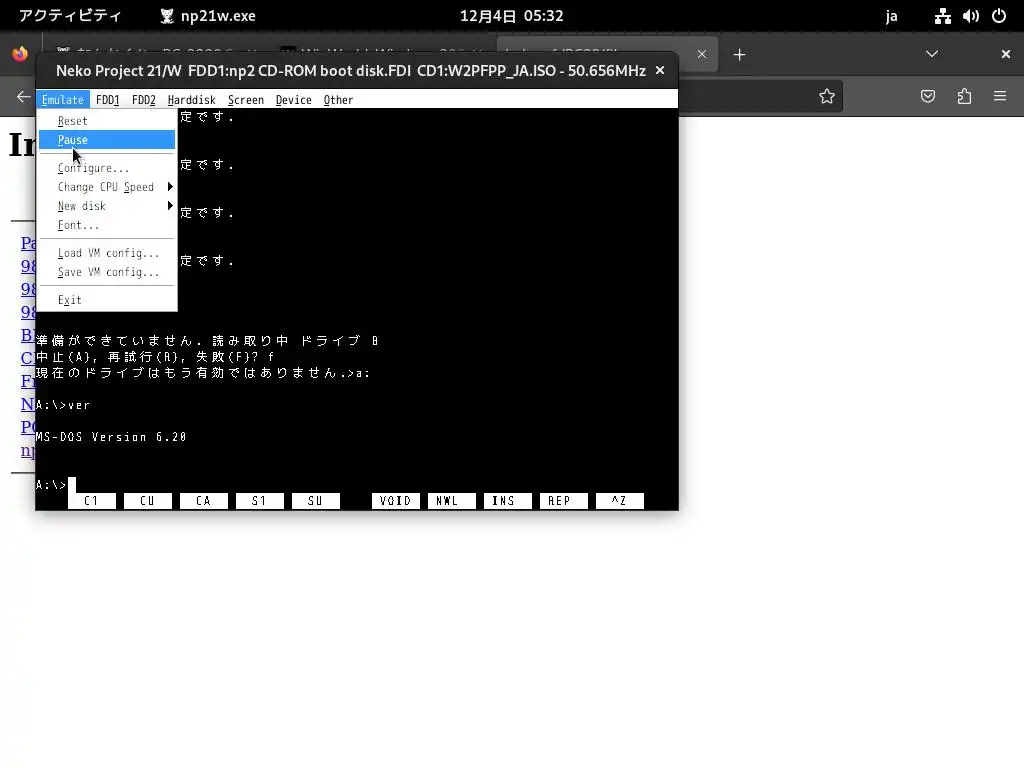The height and width of the screenshot is (768, 1024).
Task: Open the FDD1 menu
Action: pos(107,100)
